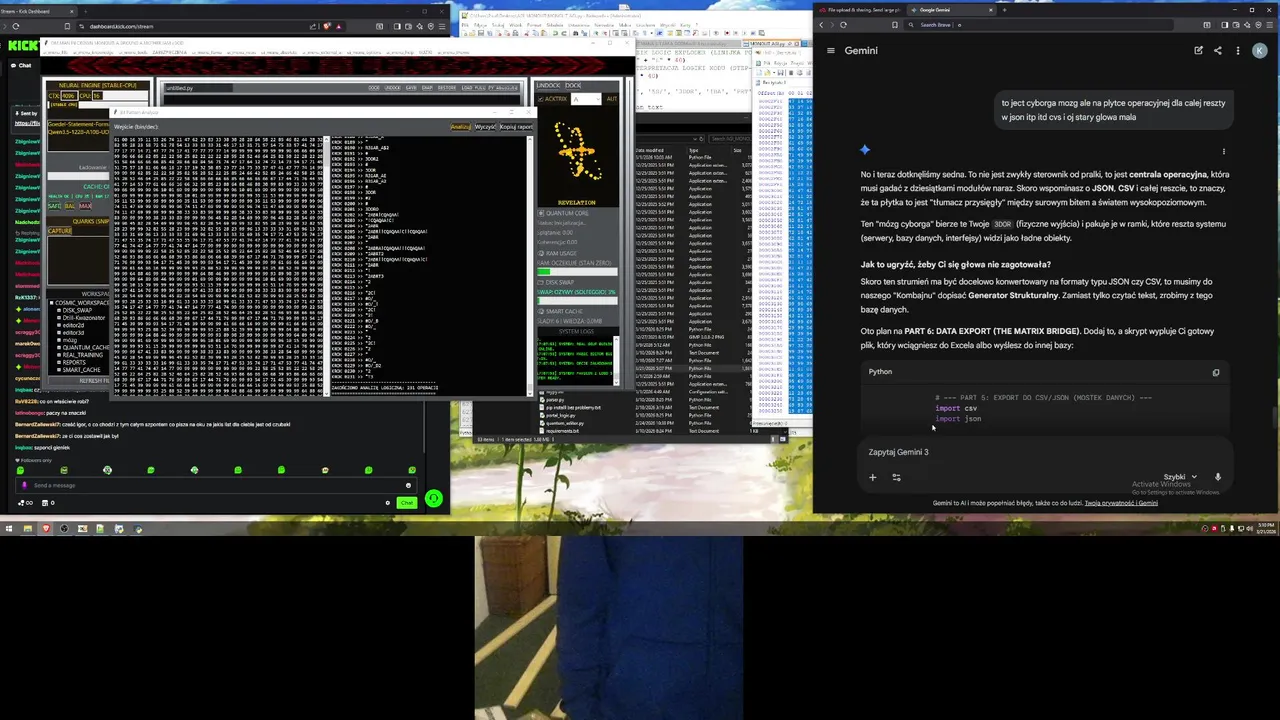Click the Chat tab in the Kick dashboard

pyautogui.click(x=21, y=66)
